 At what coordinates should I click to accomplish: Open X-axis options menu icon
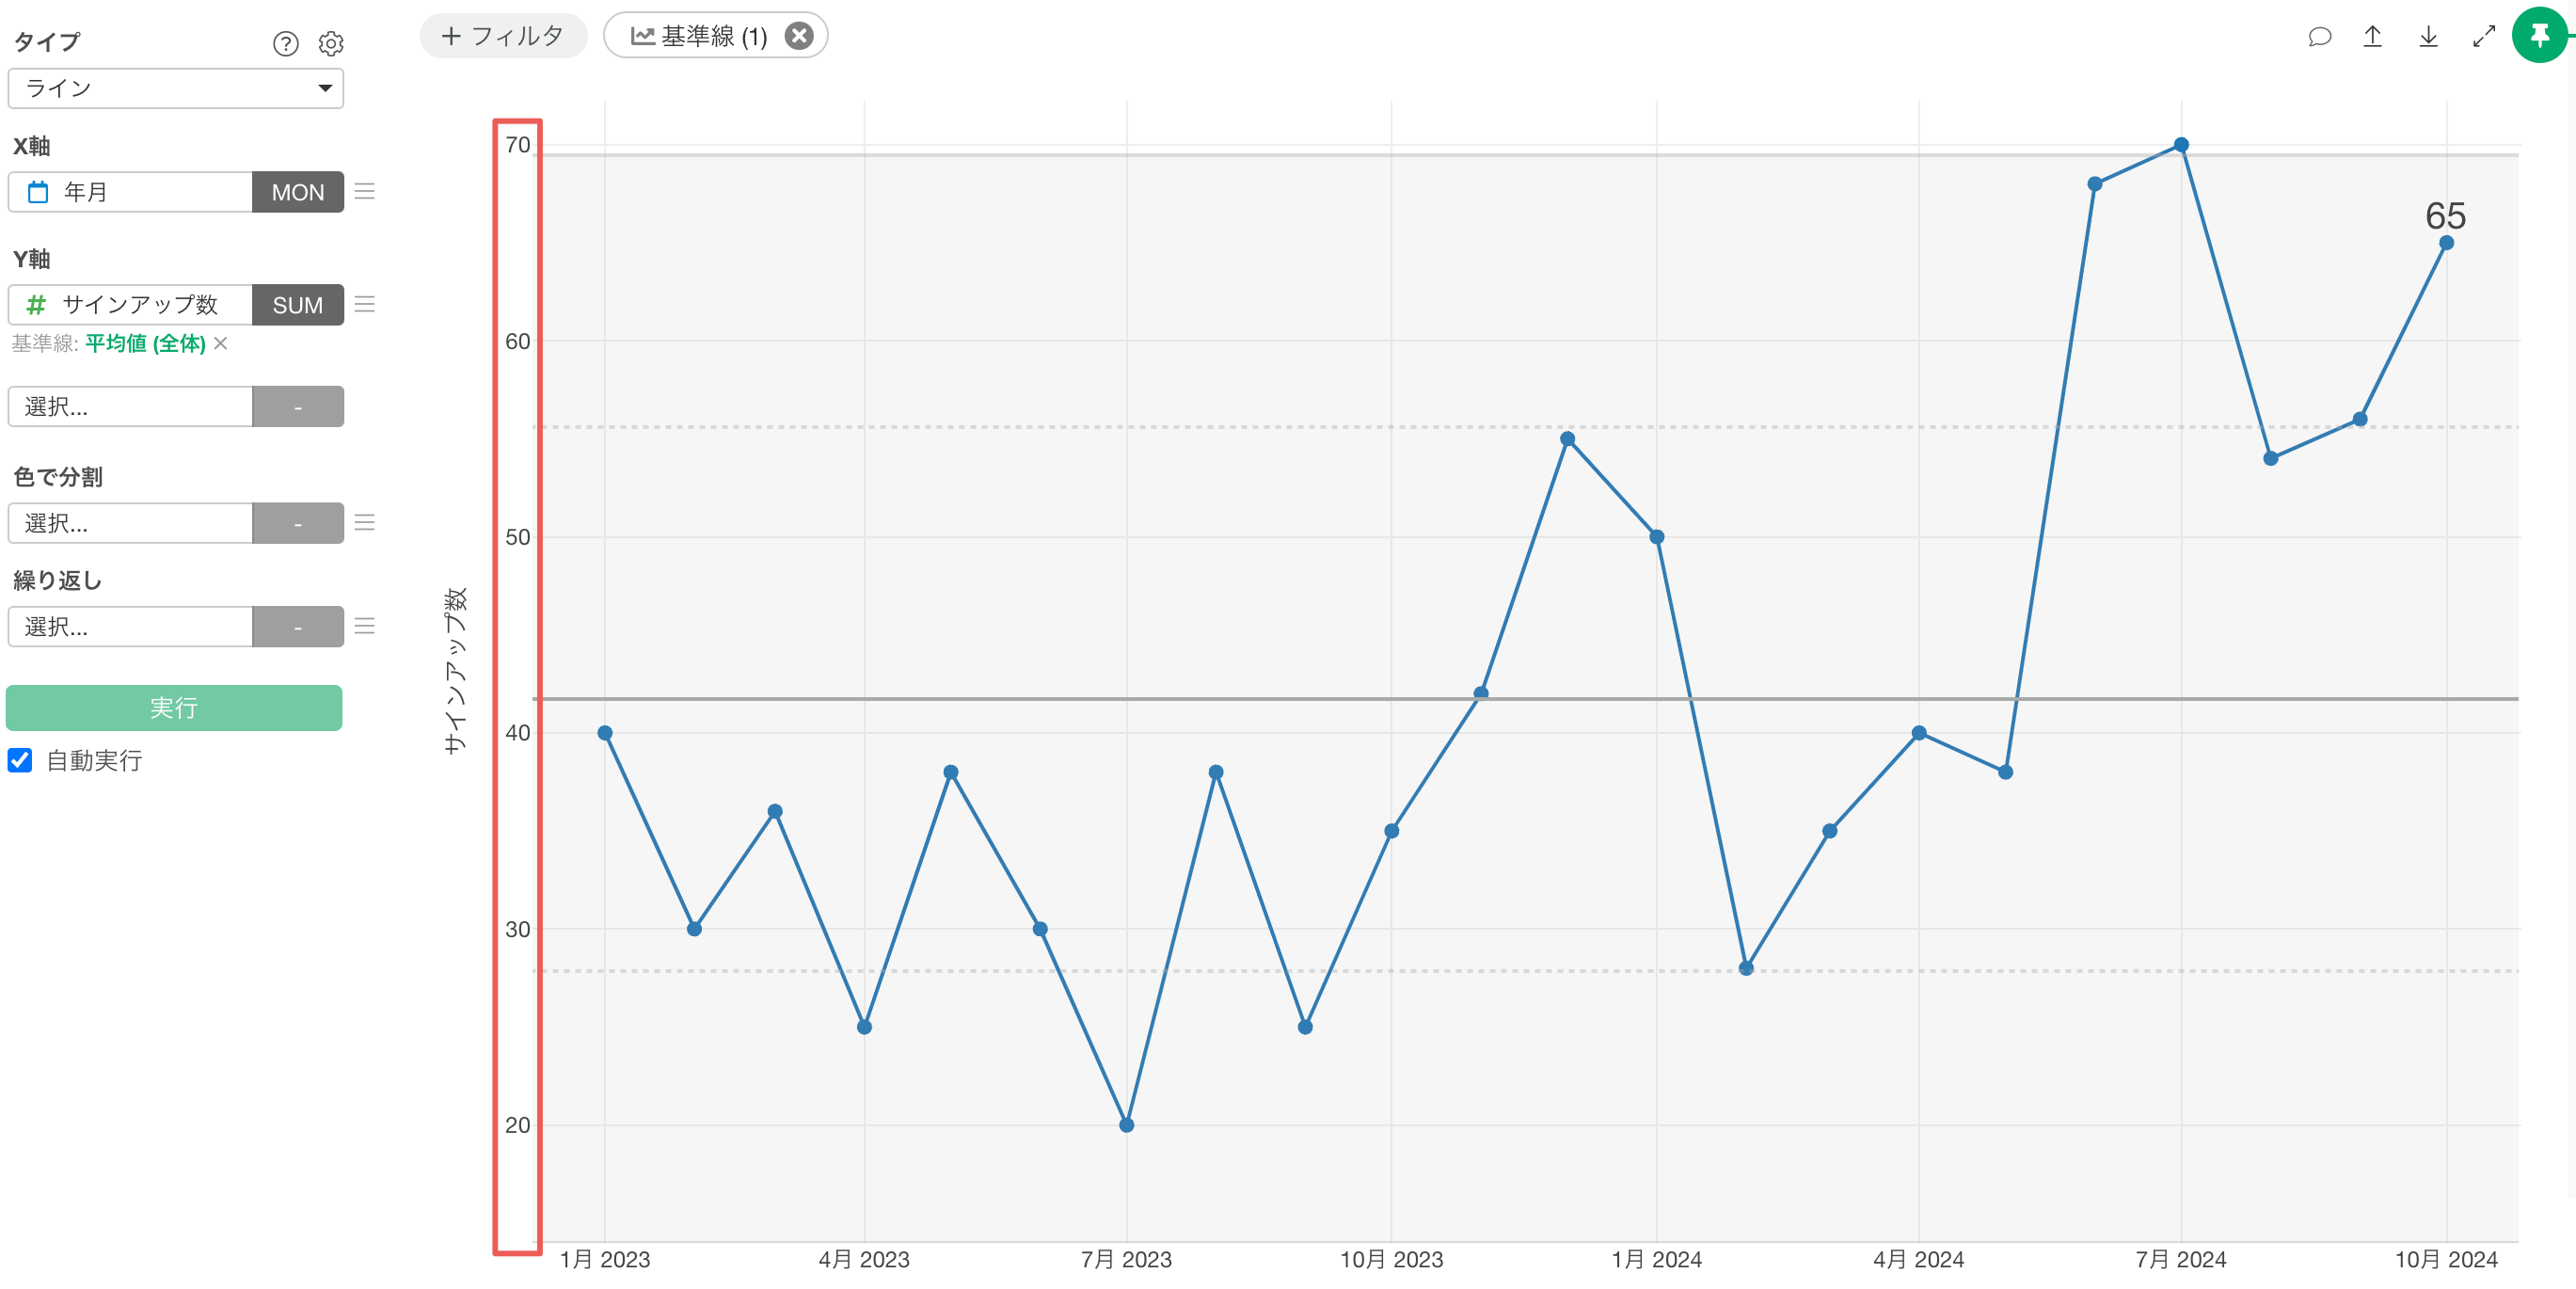365,191
